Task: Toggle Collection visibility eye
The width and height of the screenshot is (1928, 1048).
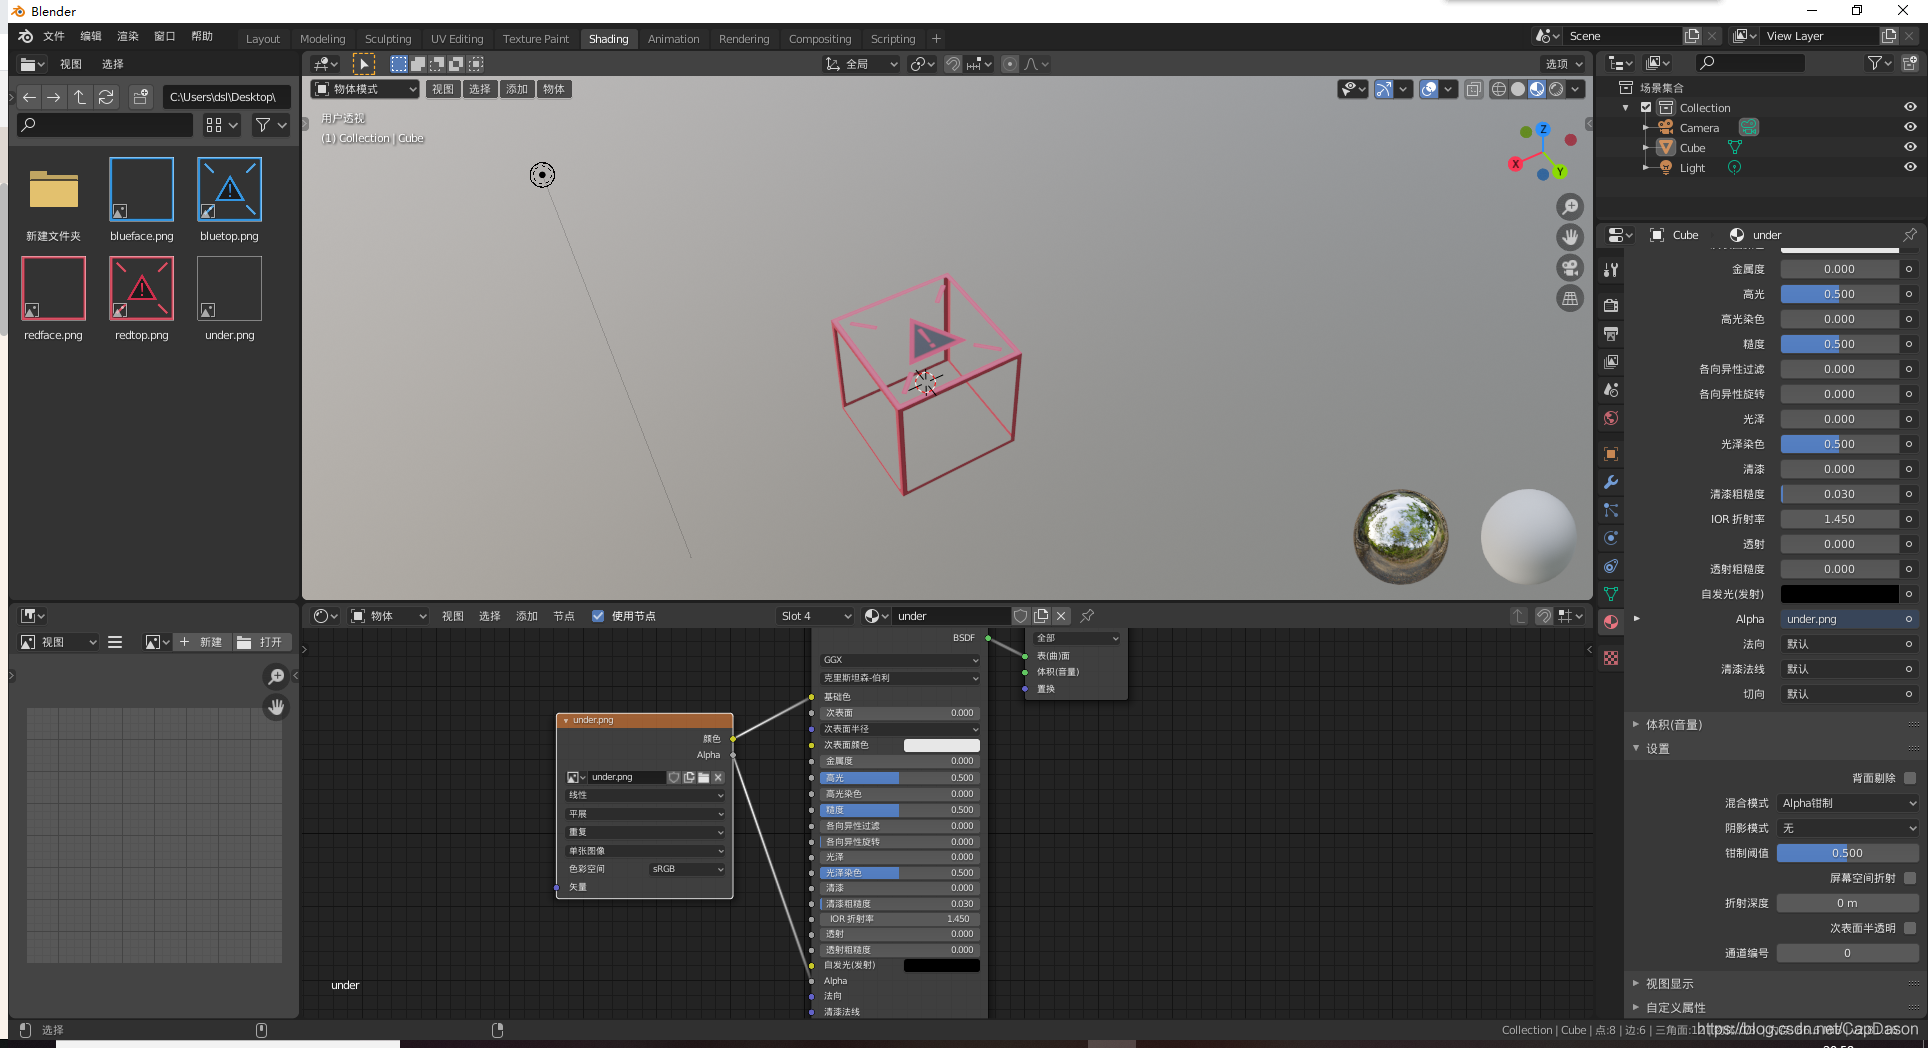Action: click(1910, 107)
